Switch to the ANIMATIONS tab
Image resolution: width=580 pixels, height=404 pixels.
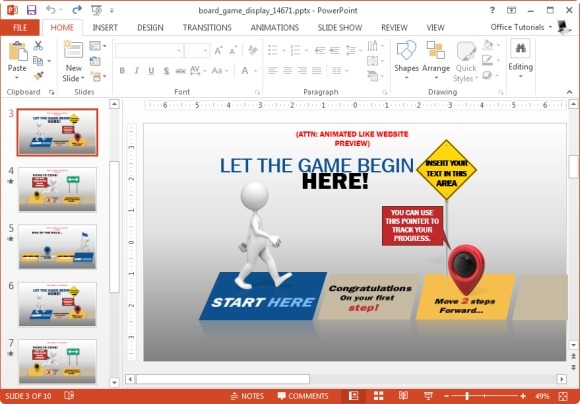click(274, 28)
